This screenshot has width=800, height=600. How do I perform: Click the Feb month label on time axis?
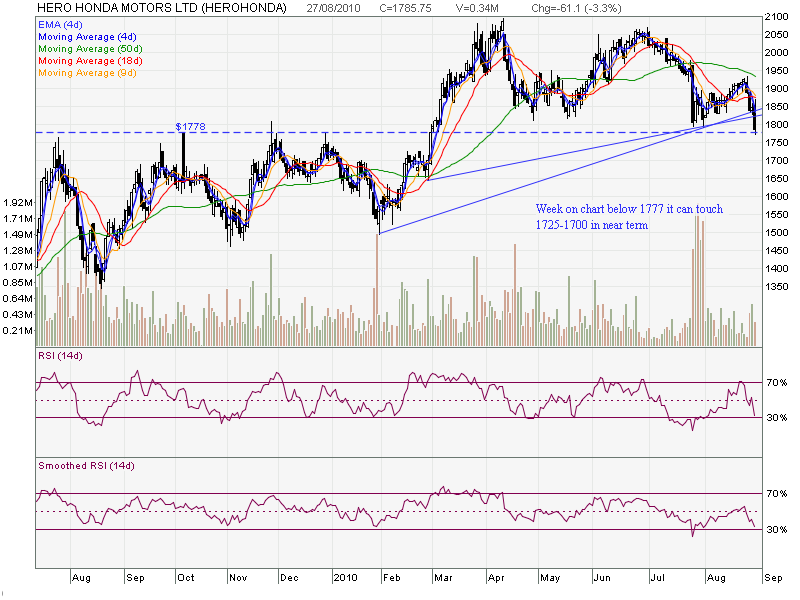tap(392, 578)
